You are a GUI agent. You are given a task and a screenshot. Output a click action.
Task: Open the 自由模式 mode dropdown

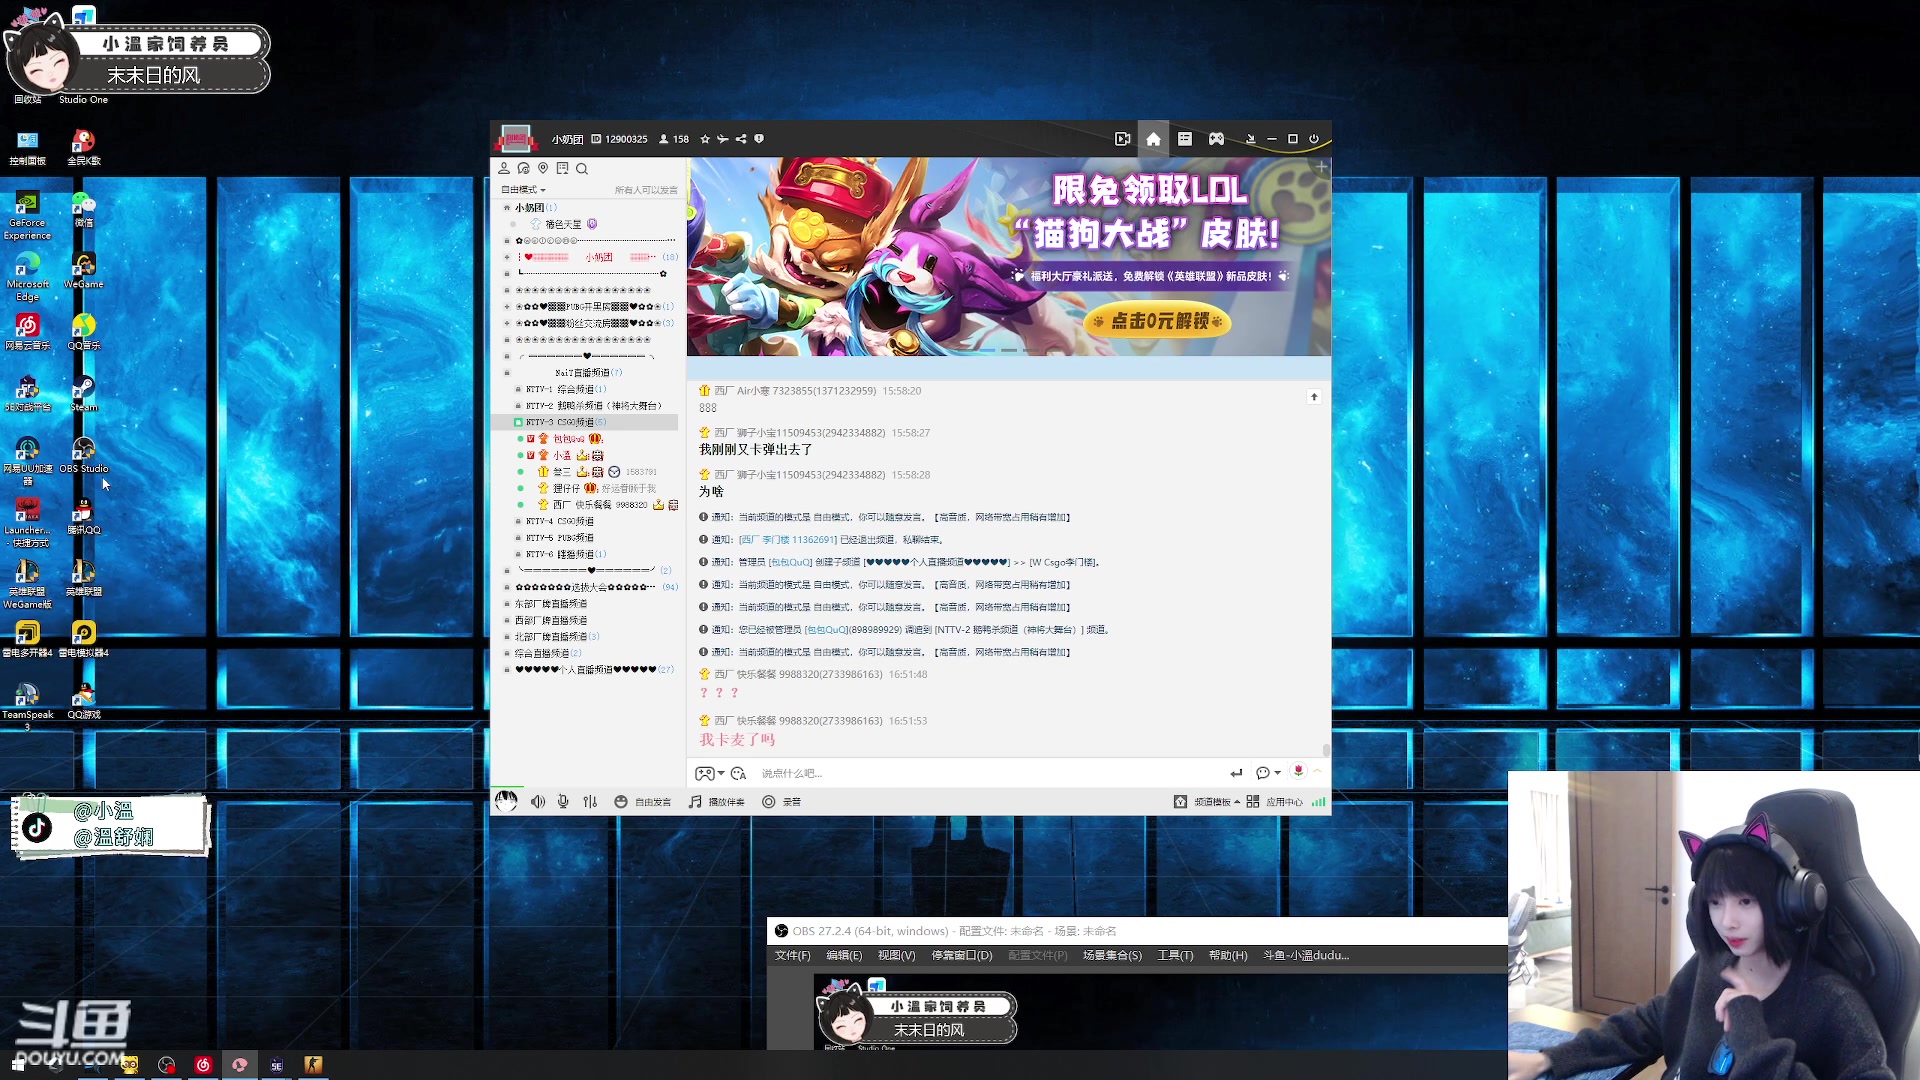click(523, 189)
